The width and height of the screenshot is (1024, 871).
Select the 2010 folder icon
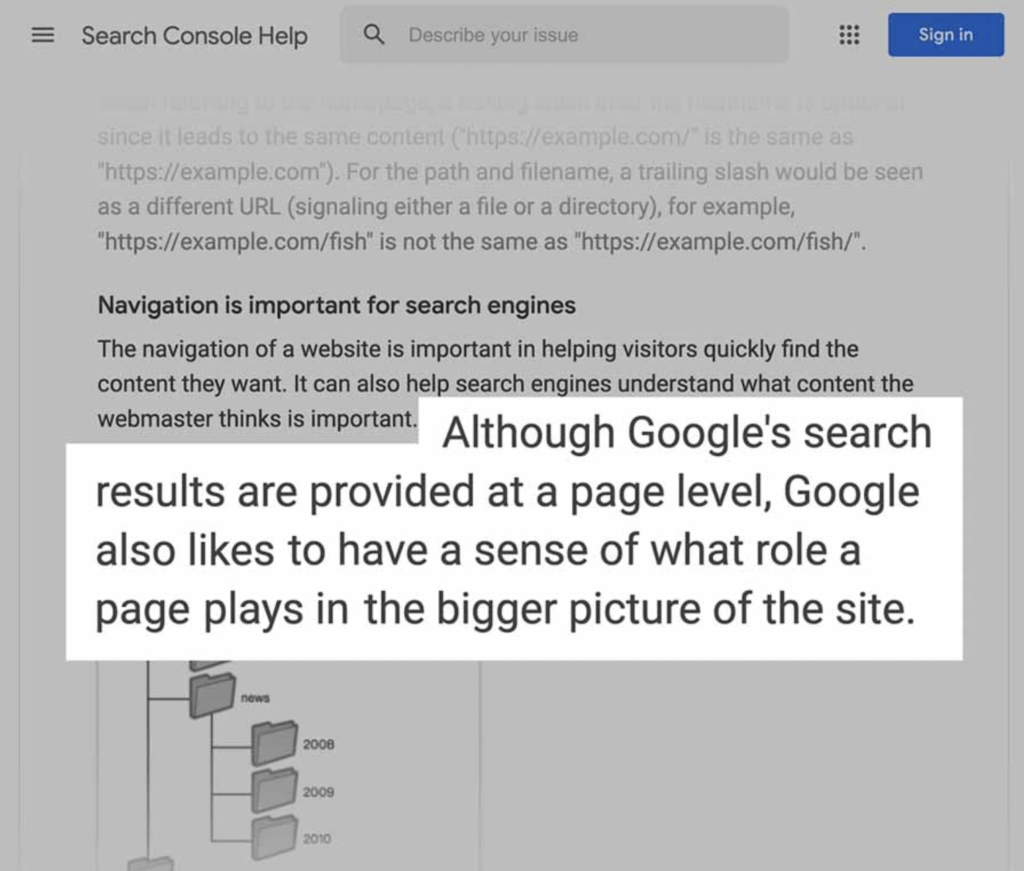[x=274, y=837]
